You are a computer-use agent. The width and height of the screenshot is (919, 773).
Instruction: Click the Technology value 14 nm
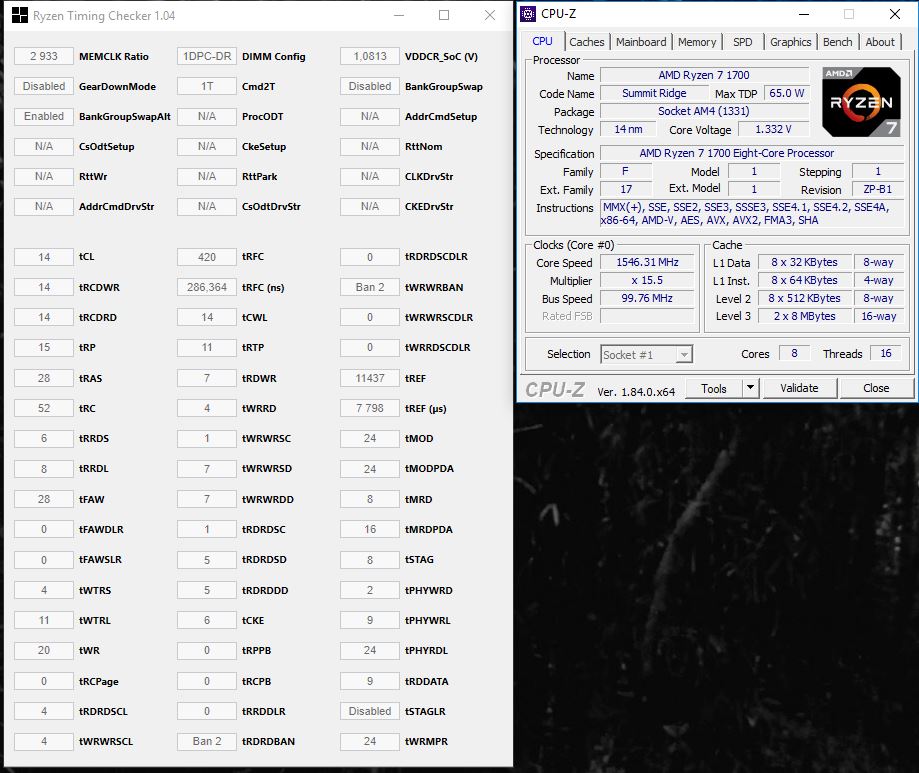[628, 129]
